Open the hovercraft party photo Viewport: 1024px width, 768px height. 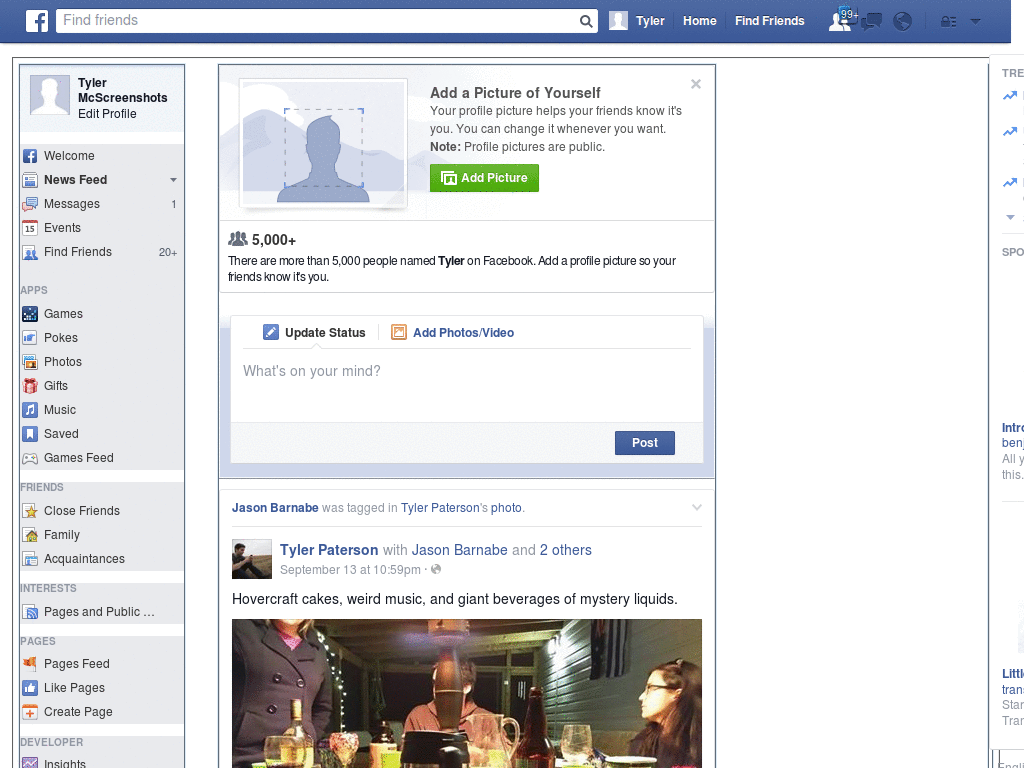coord(467,694)
